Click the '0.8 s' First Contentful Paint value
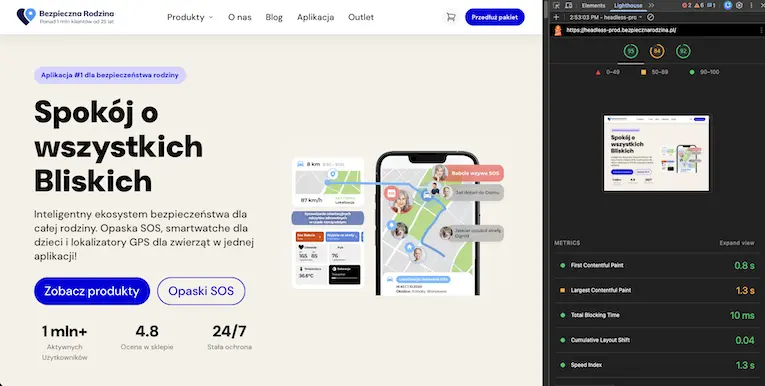 (x=745, y=265)
